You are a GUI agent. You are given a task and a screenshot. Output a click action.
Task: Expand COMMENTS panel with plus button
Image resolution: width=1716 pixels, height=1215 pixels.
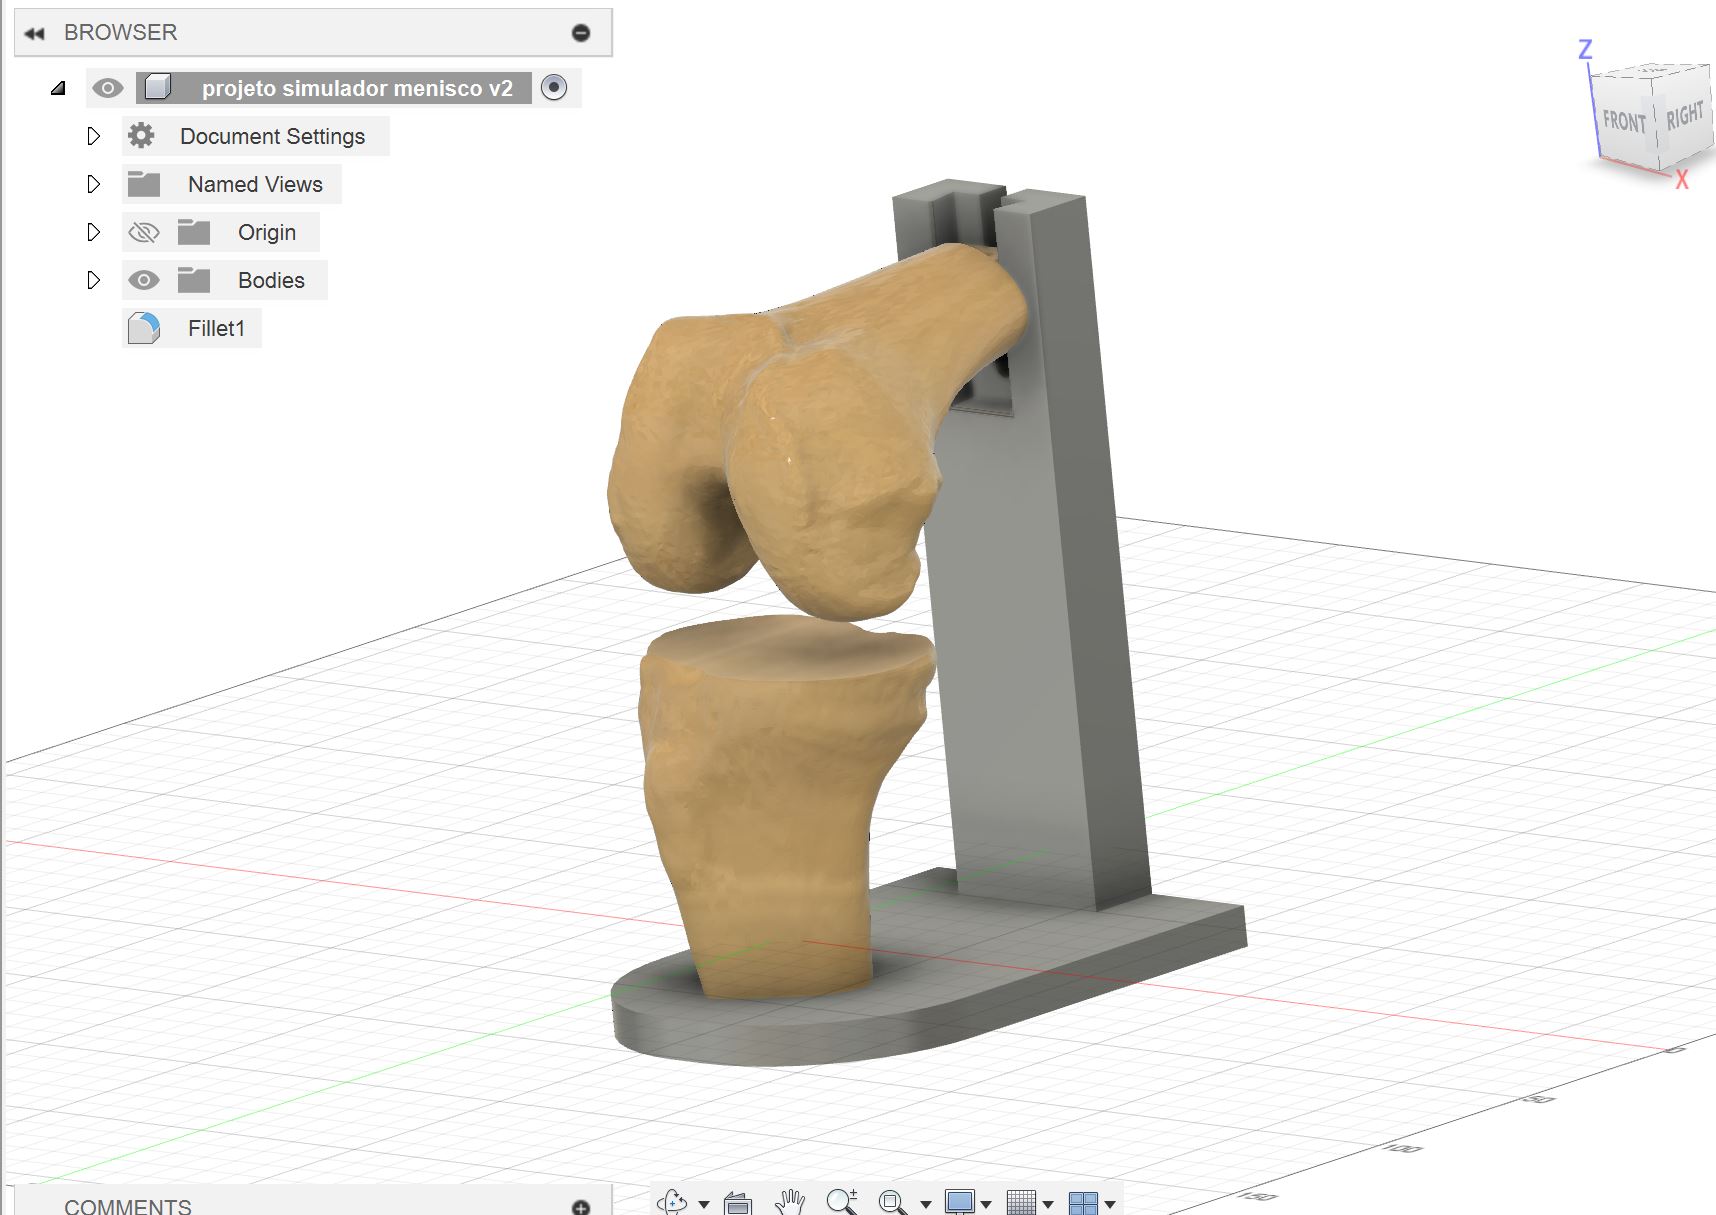tap(581, 1207)
